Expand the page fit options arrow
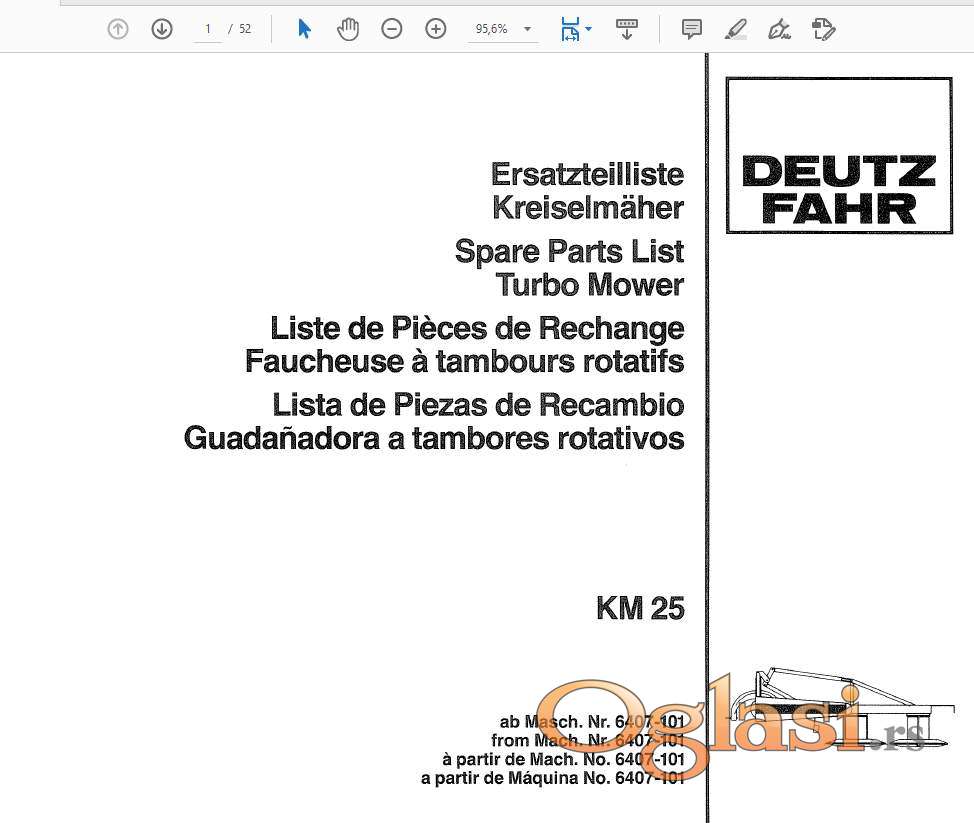This screenshot has width=974, height=823. click(x=589, y=29)
